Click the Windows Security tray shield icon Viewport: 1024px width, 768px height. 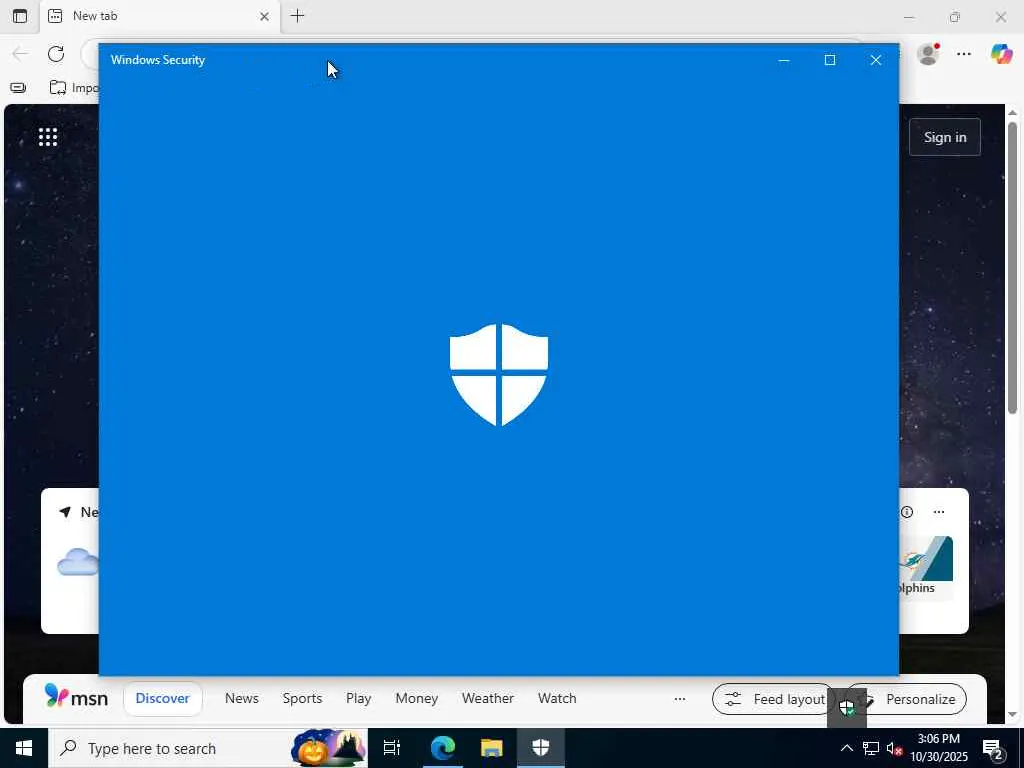(846, 707)
